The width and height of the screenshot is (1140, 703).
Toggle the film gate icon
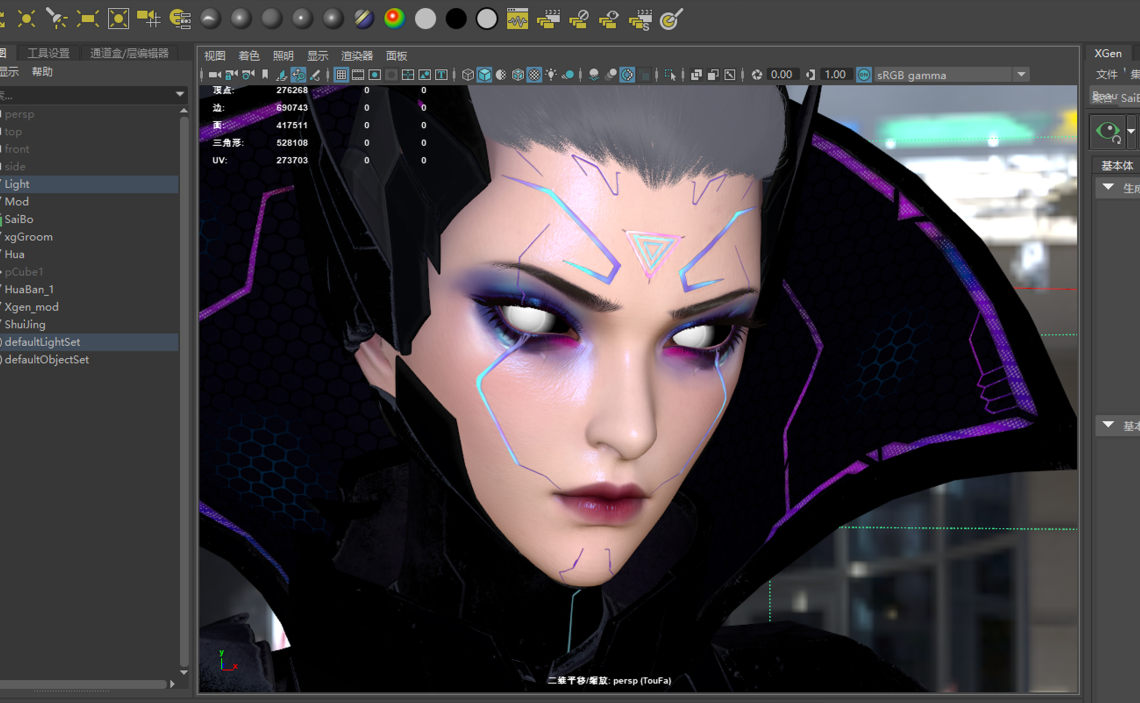pyautogui.click(x=358, y=75)
